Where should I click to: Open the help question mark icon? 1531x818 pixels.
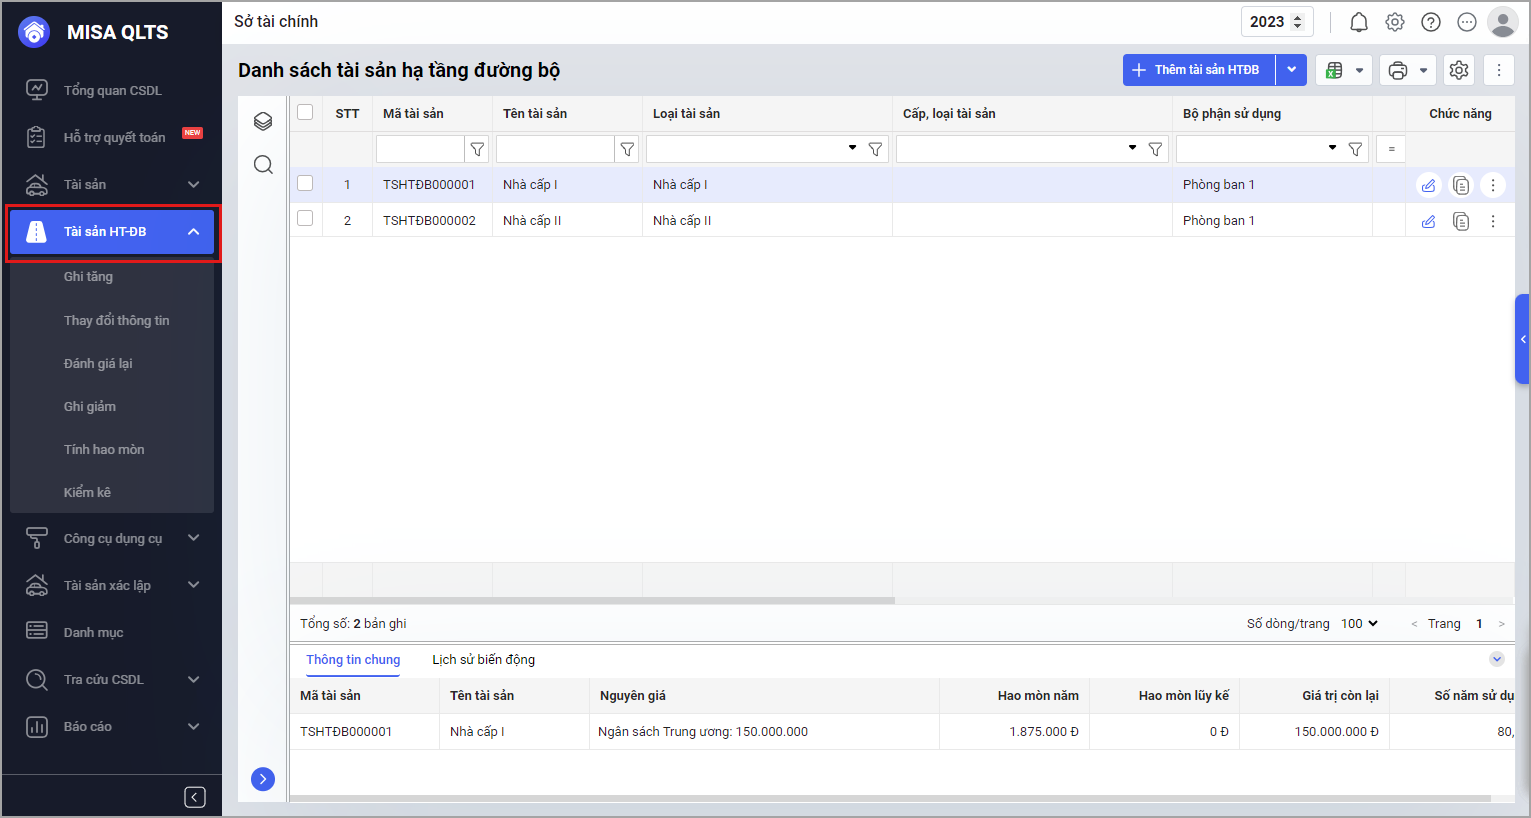[x=1431, y=22]
